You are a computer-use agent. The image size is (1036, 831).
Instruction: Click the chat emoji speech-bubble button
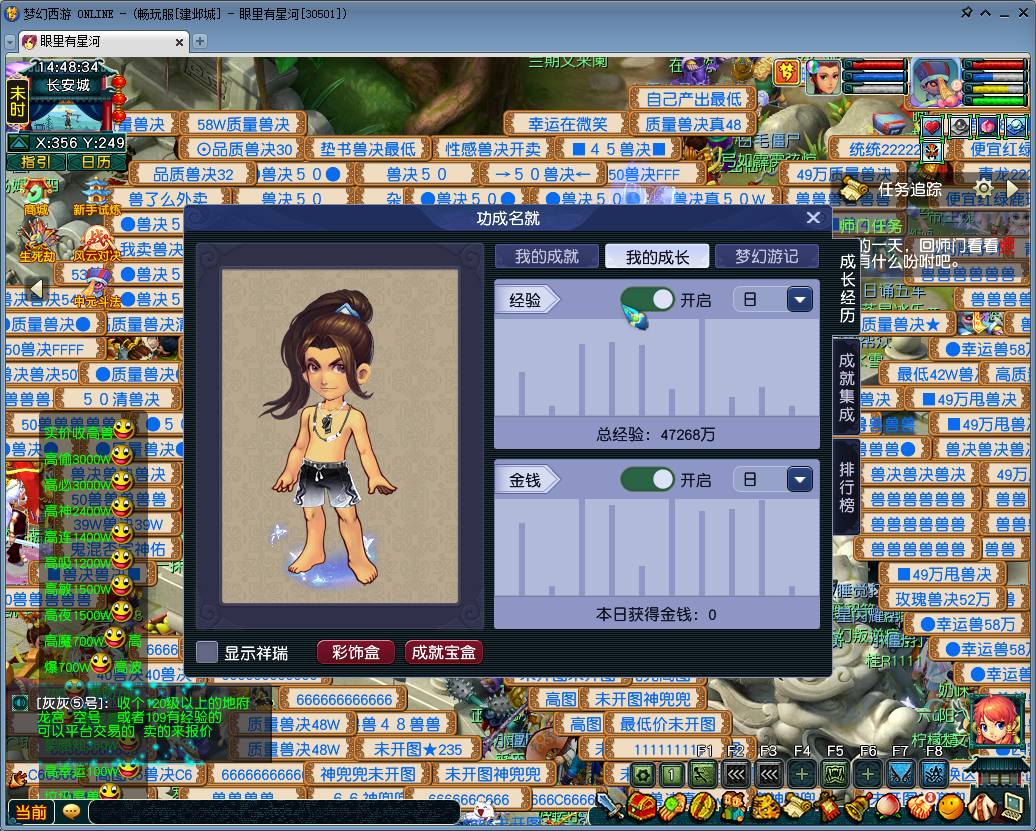(x=71, y=812)
